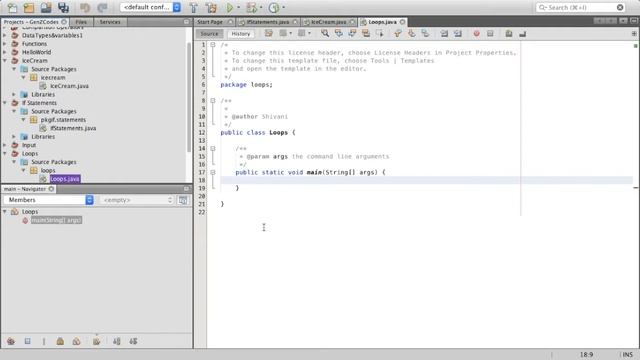Show the History view

[241, 34]
